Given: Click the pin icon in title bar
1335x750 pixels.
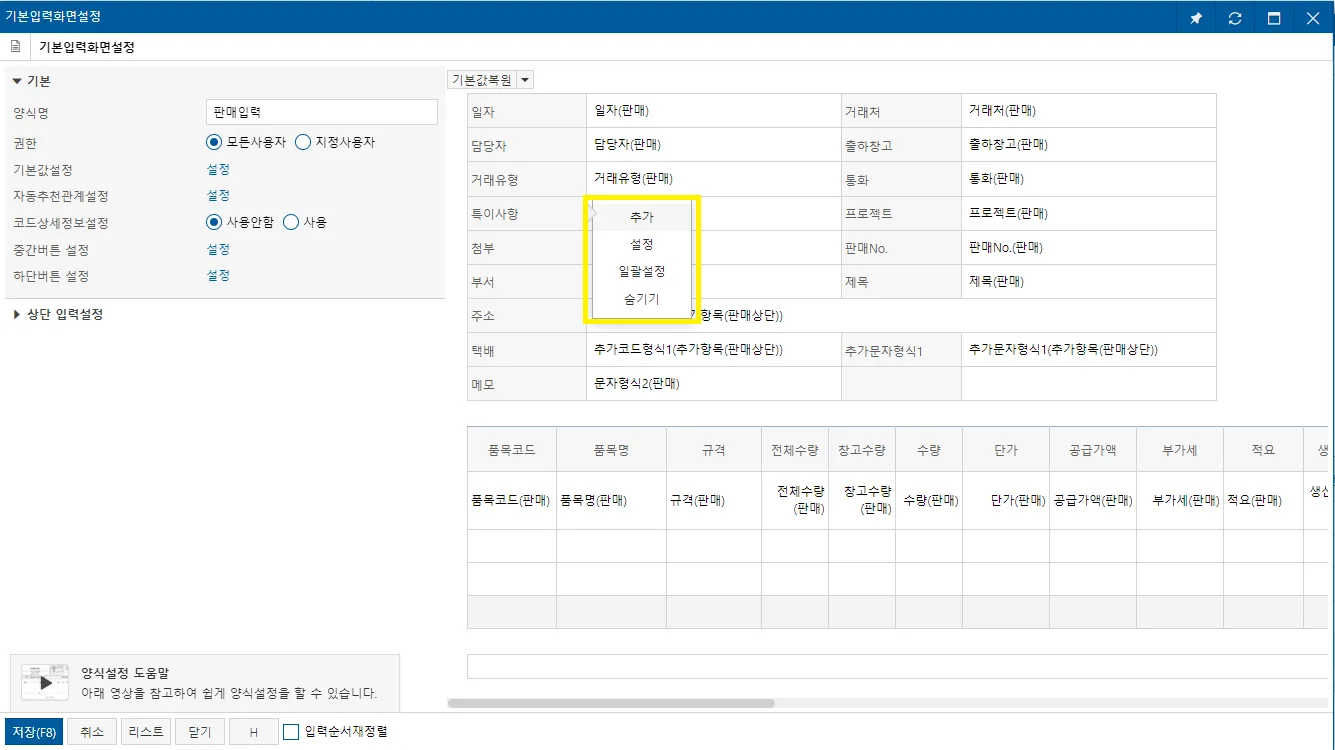Looking at the screenshot, I should pos(1196,18).
